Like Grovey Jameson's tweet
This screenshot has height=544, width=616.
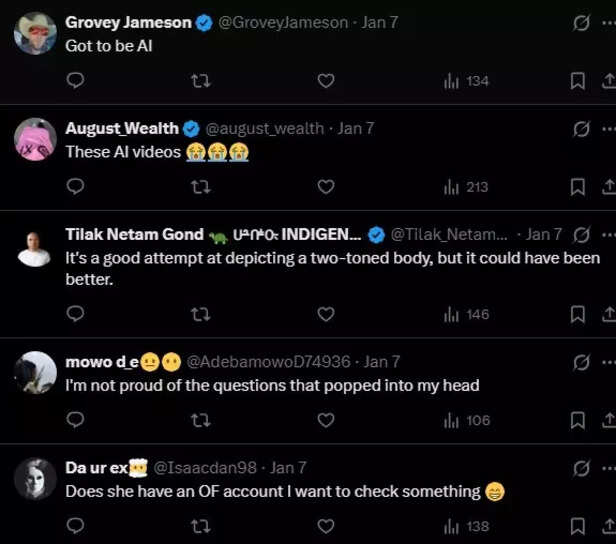325,81
